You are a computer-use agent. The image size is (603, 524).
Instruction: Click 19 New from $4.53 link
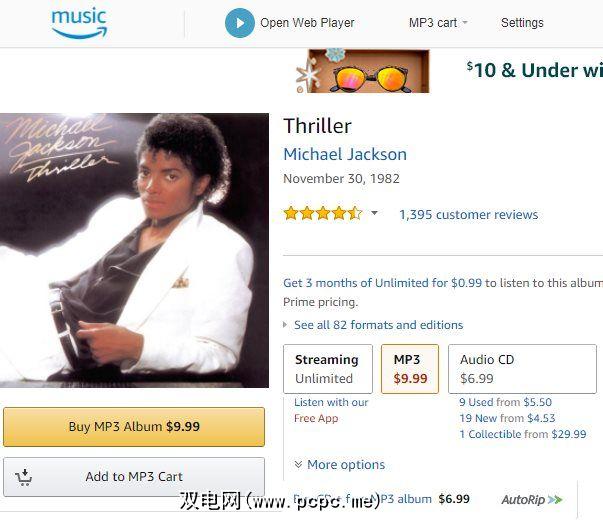[507, 418]
